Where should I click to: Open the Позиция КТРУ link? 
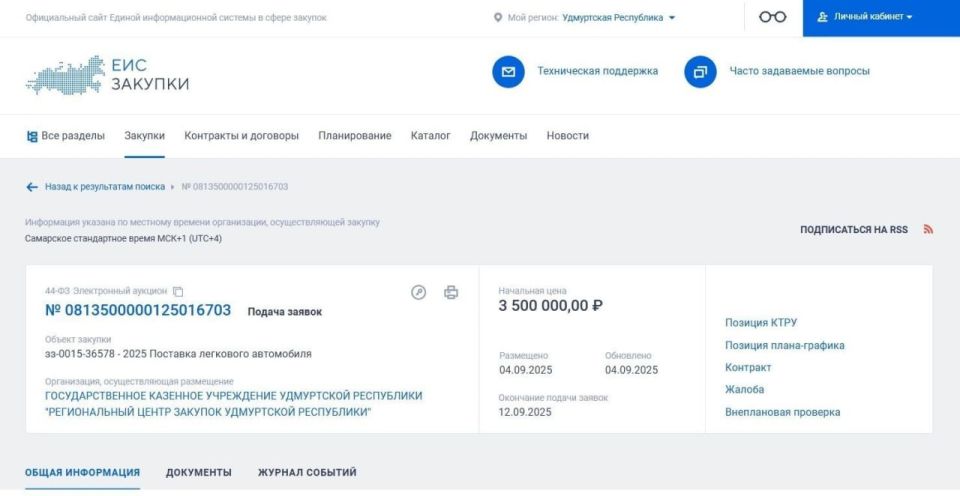coord(761,323)
